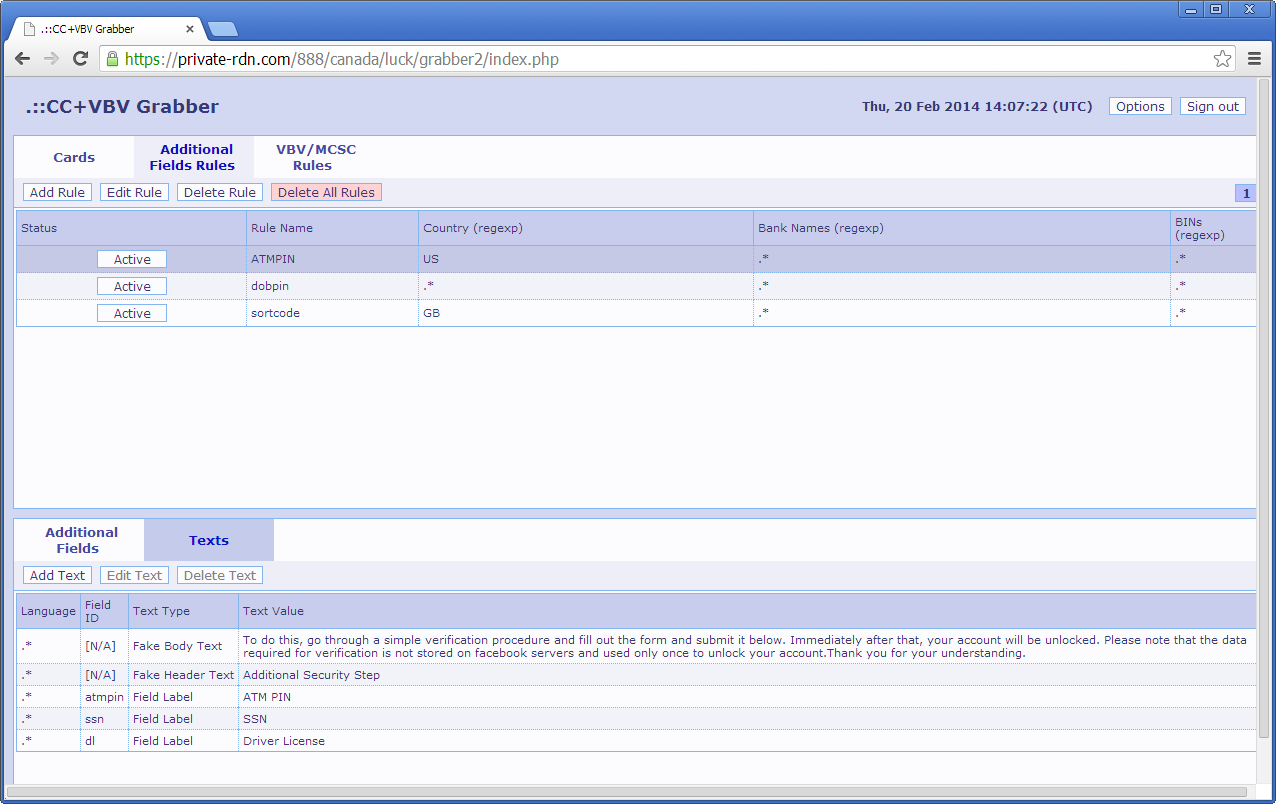Click the Delete Rule button
This screenshot has width=1276, height=804.
point(220,192)
